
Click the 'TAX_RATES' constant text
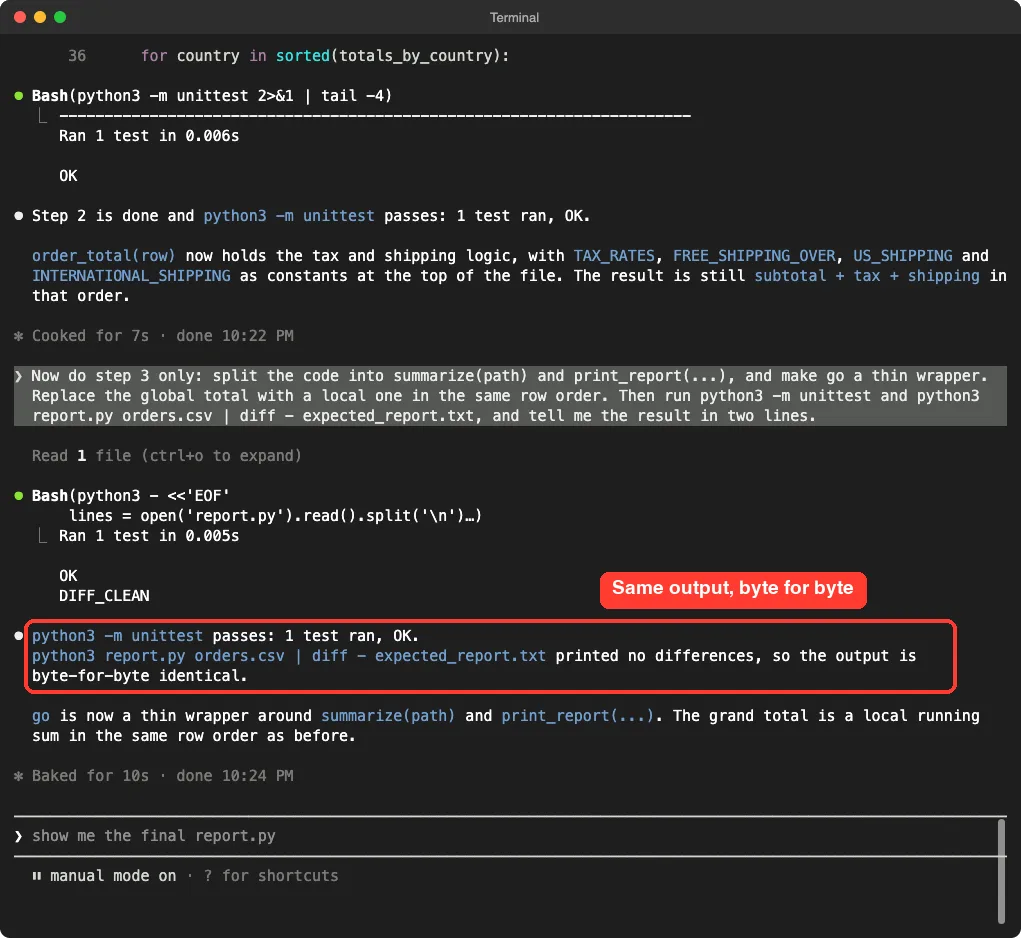coord(613,256)
